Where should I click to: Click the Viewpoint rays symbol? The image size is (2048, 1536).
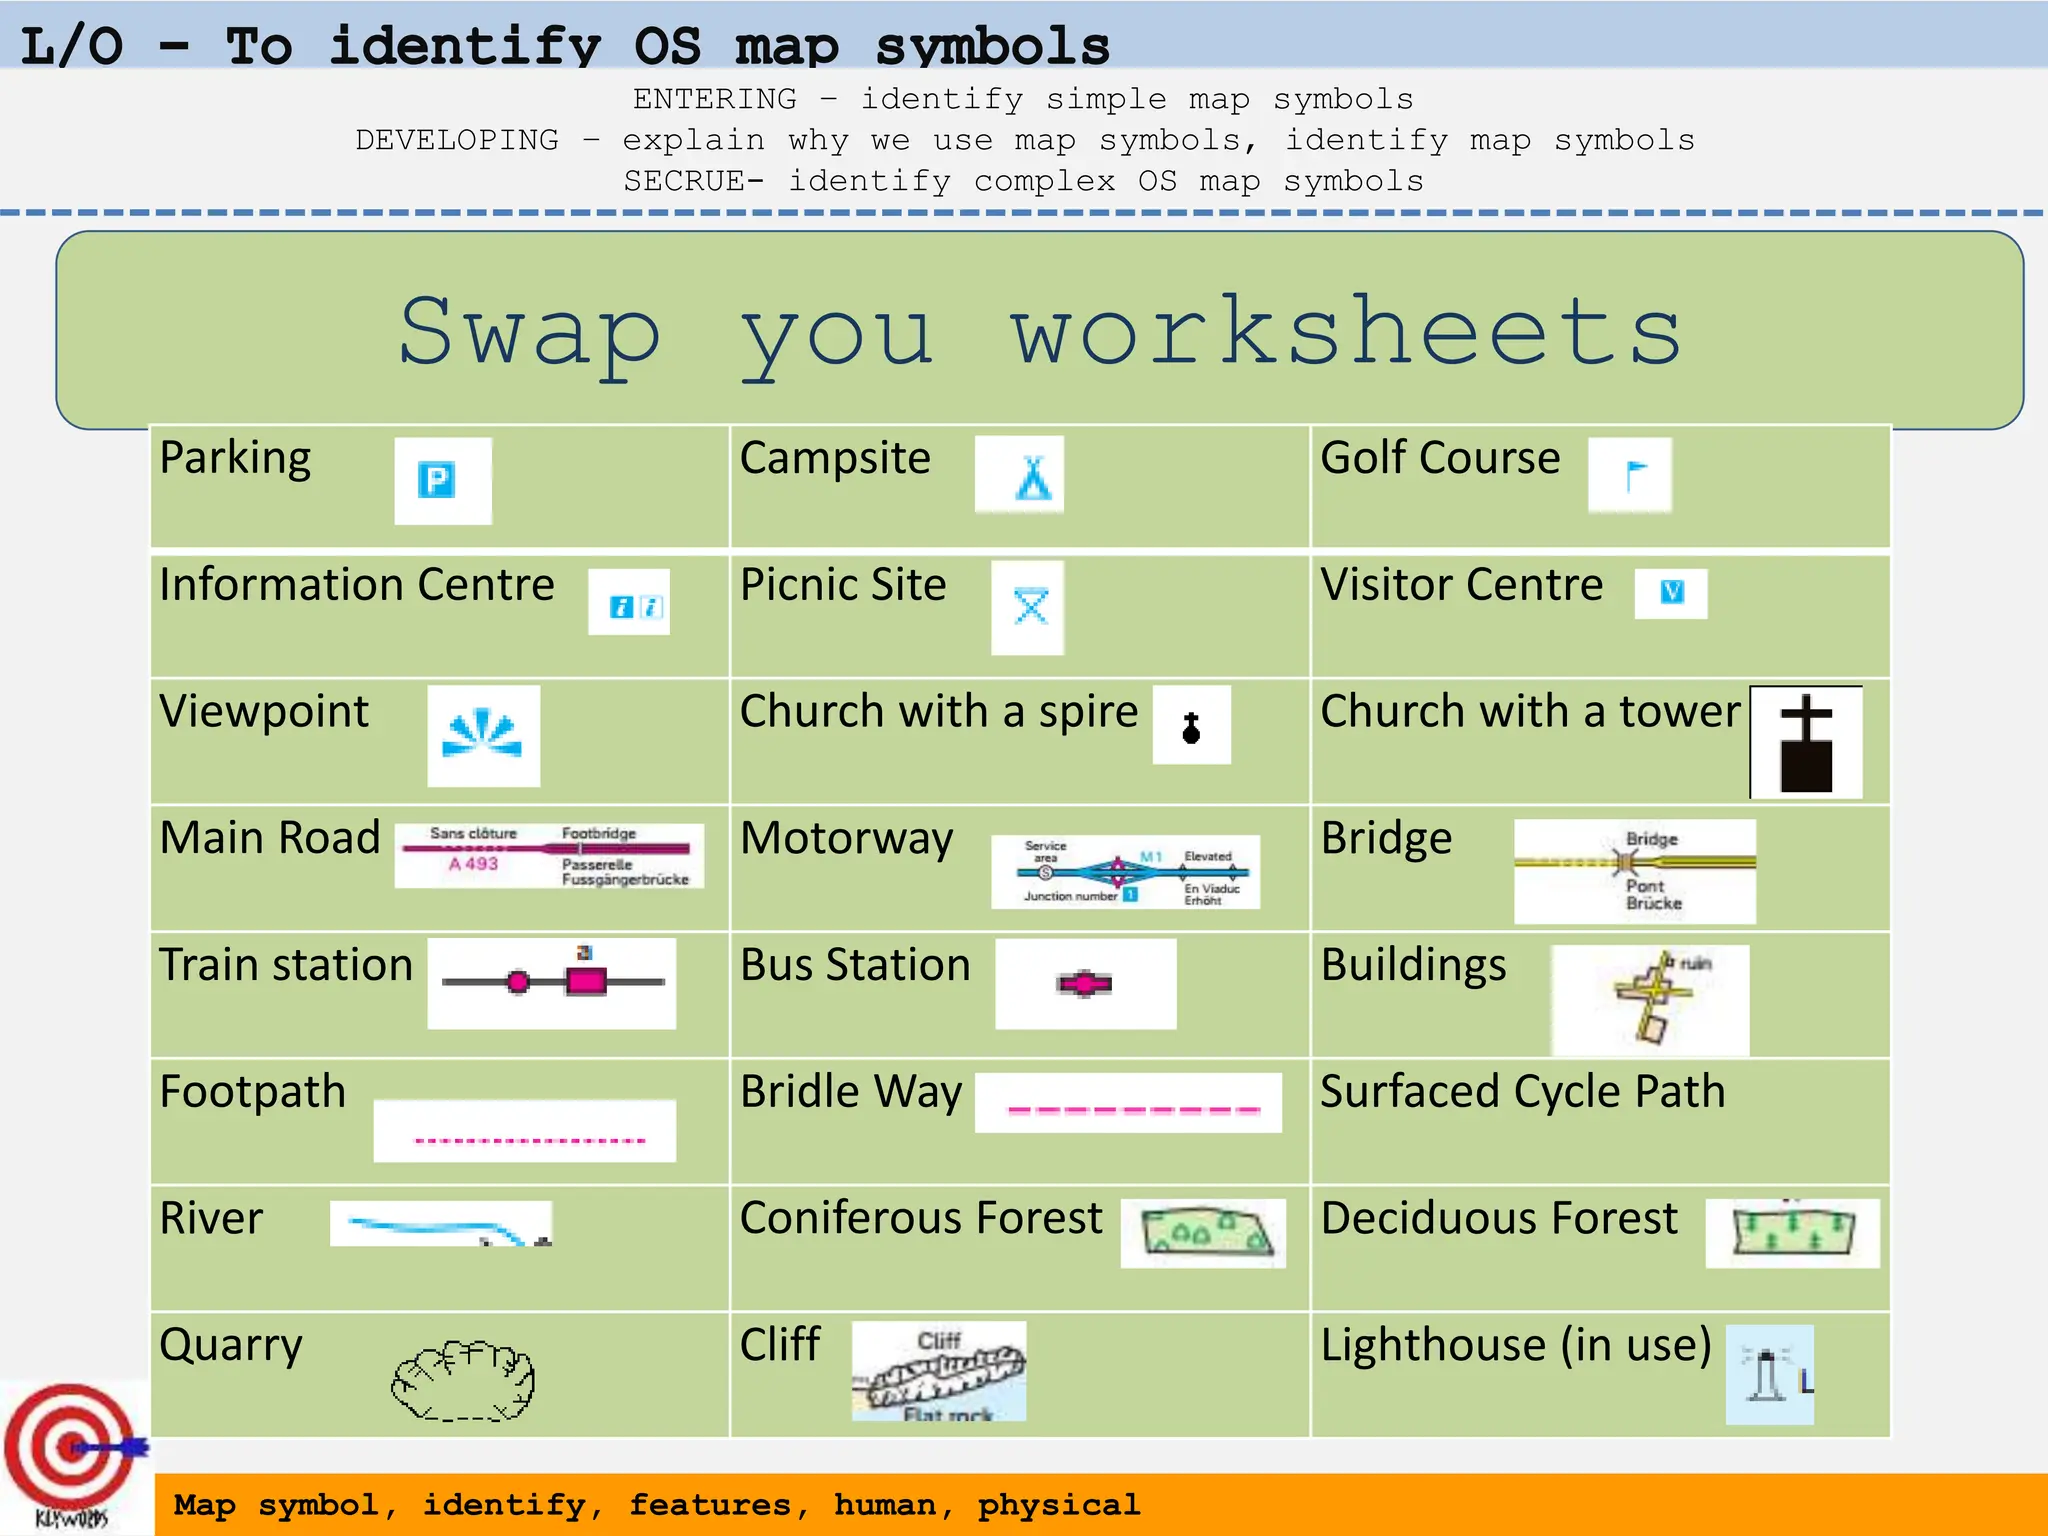484,736
